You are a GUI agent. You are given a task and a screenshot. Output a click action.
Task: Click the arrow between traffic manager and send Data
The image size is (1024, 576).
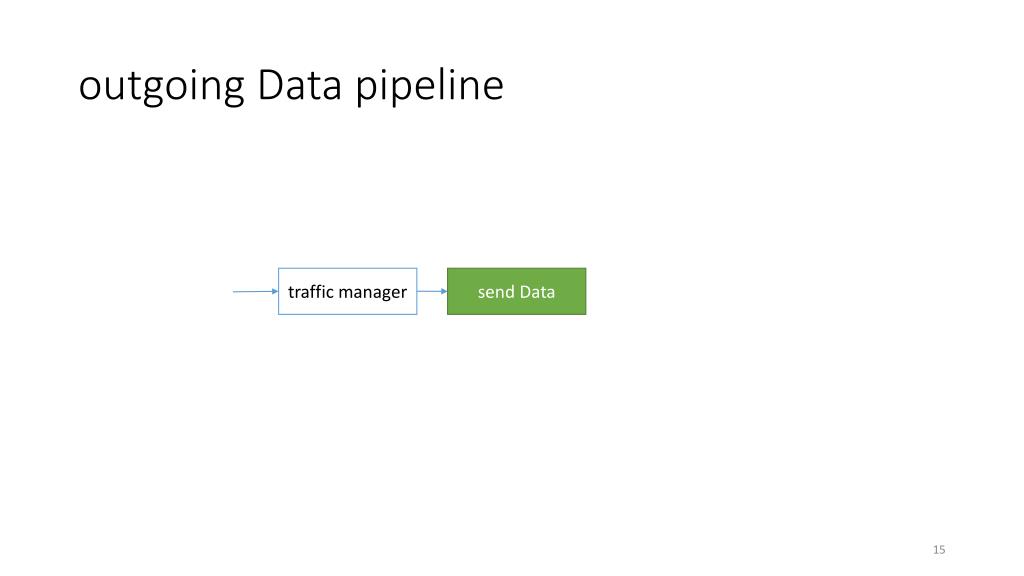click(x=431, y=292)
